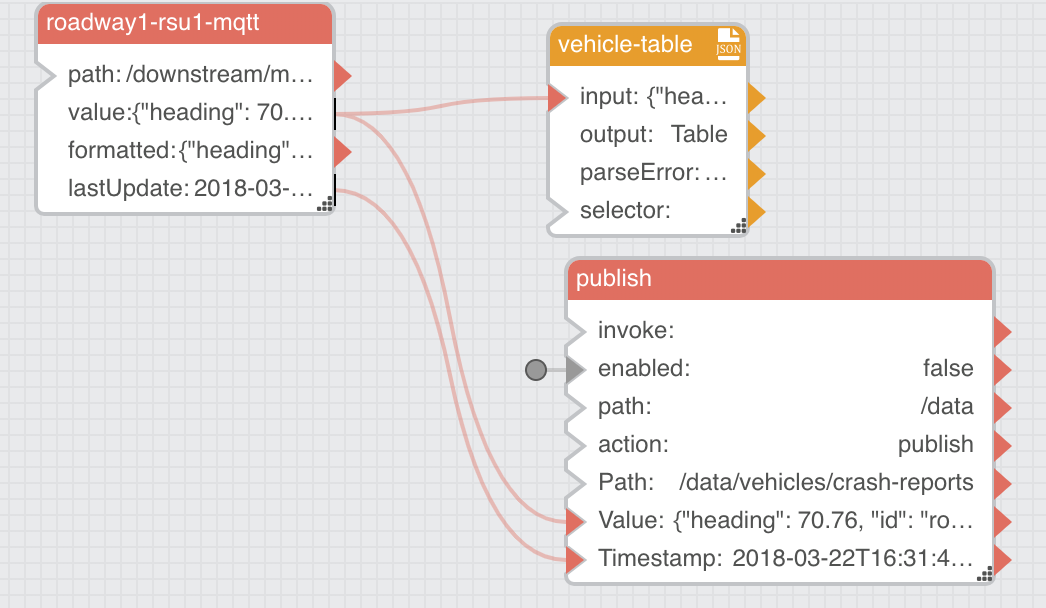Click the '/data' path value
This screenshot has height=608, width=1046.
point(947,406)
